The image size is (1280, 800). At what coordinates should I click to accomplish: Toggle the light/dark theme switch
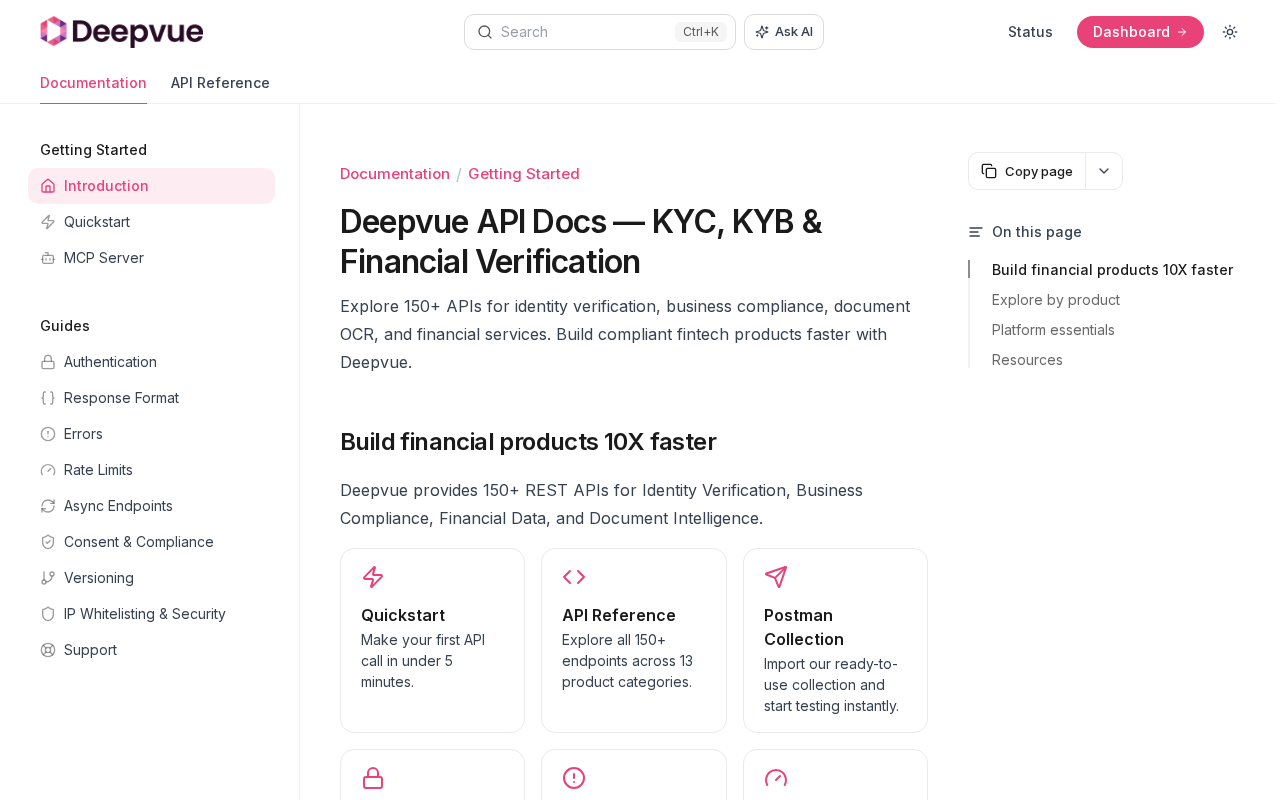point(1230,32)
